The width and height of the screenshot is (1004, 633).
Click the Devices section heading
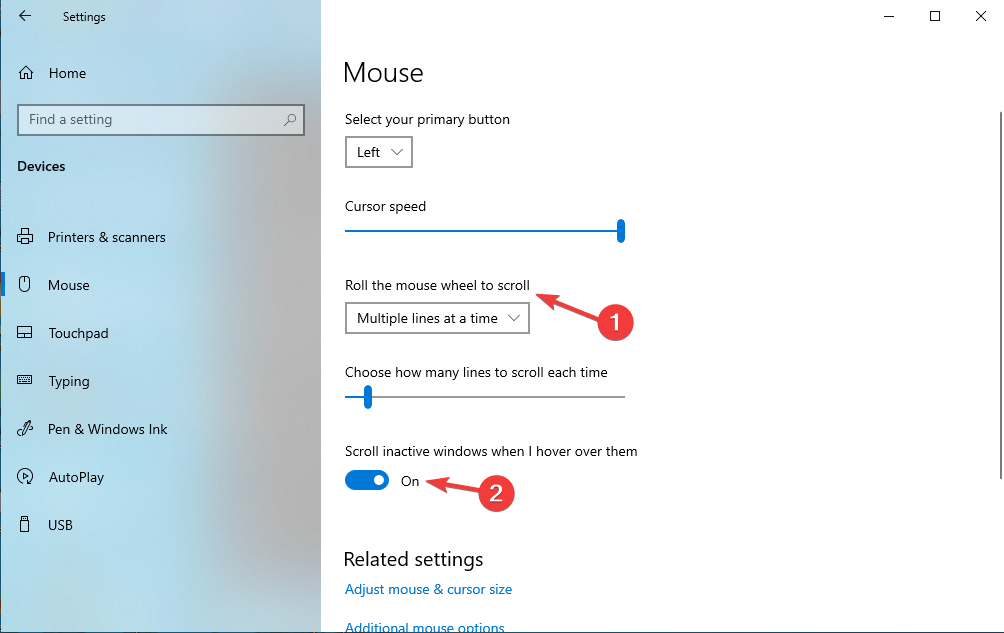coord(41,166)
